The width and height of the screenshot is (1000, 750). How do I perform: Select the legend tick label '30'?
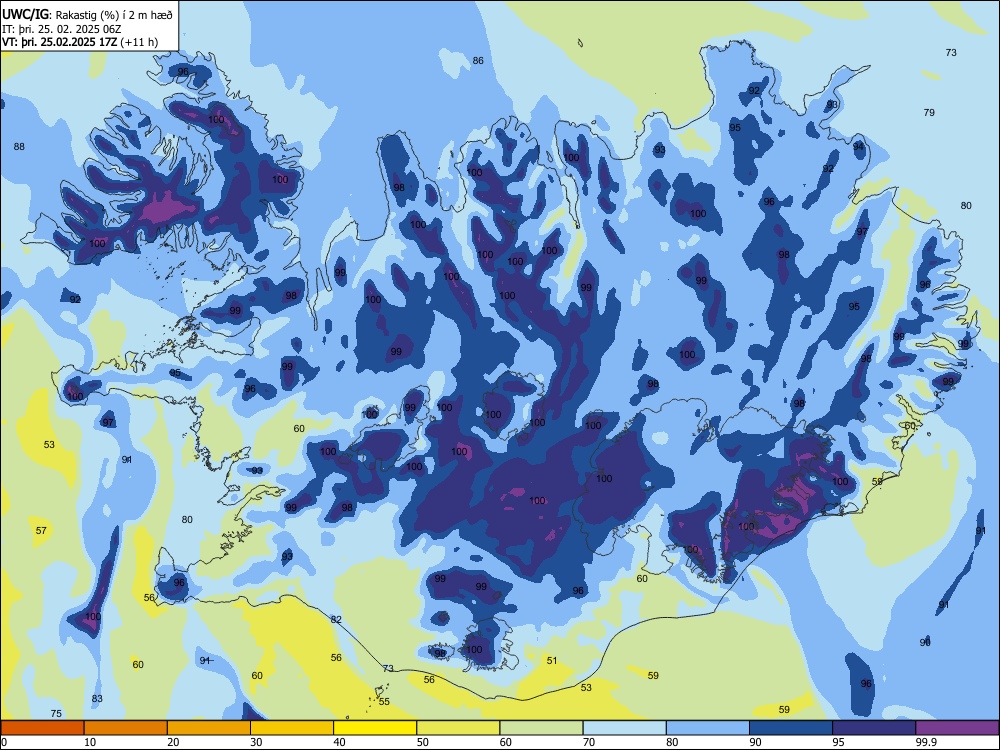click(256, 742)
